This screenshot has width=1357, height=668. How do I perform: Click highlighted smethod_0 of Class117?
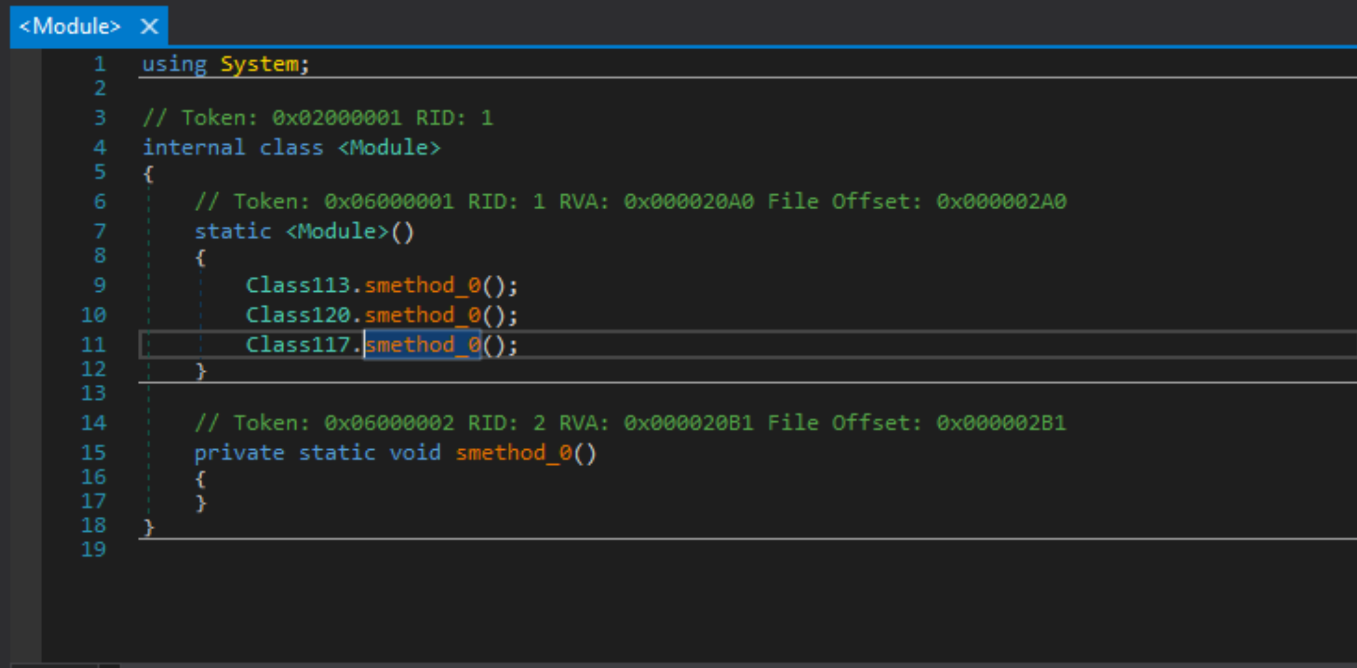[x=423, y=345]
